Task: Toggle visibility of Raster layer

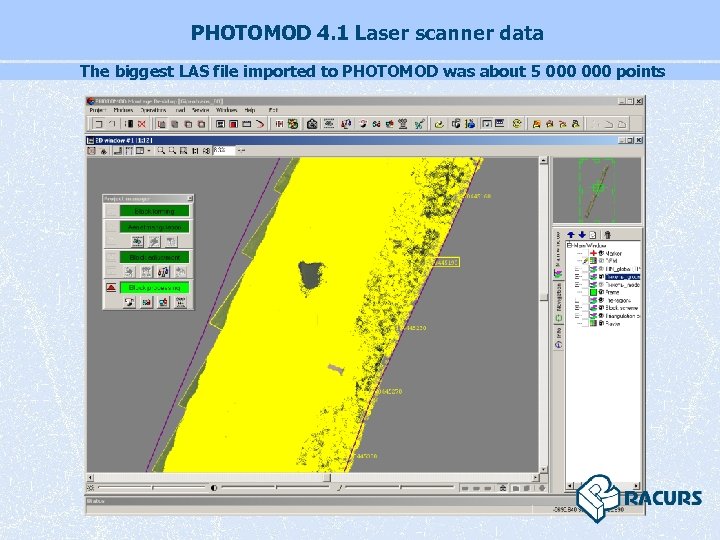Action: tap(601, 323)
